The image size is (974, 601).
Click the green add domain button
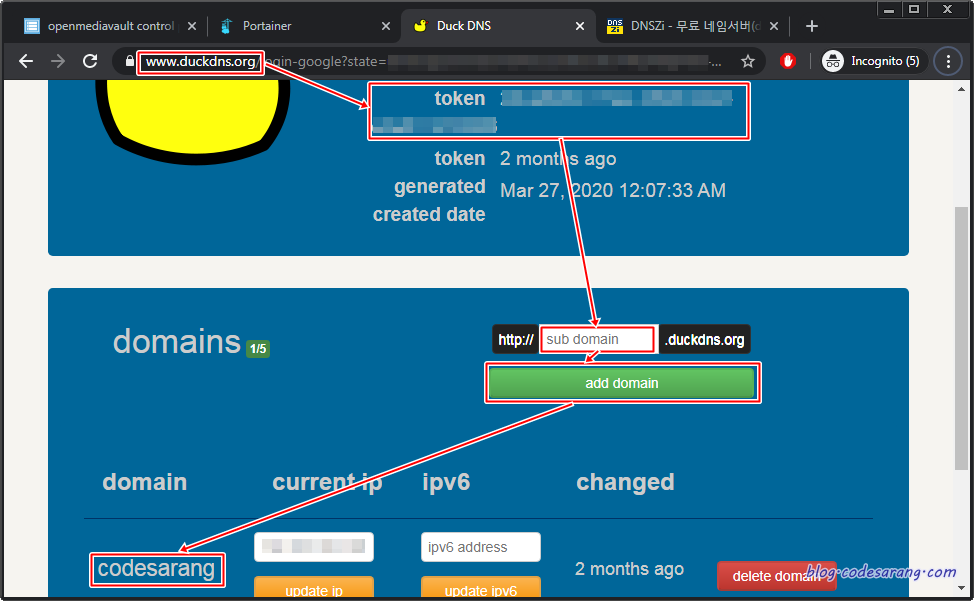(622, 383)
